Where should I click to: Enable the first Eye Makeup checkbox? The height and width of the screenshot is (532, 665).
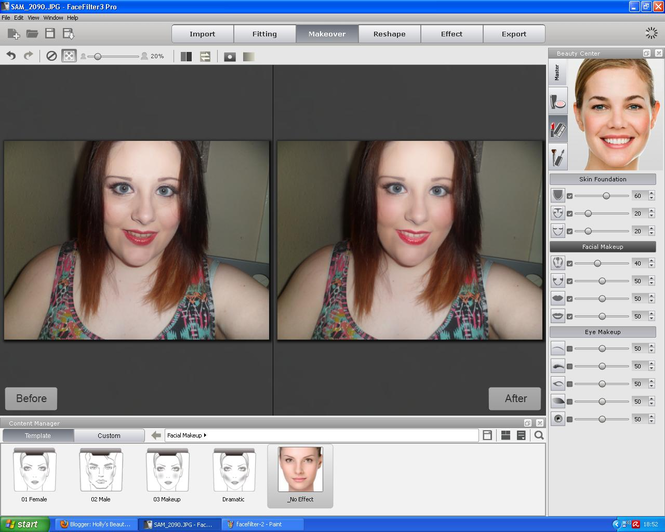(x=570, y=349)
